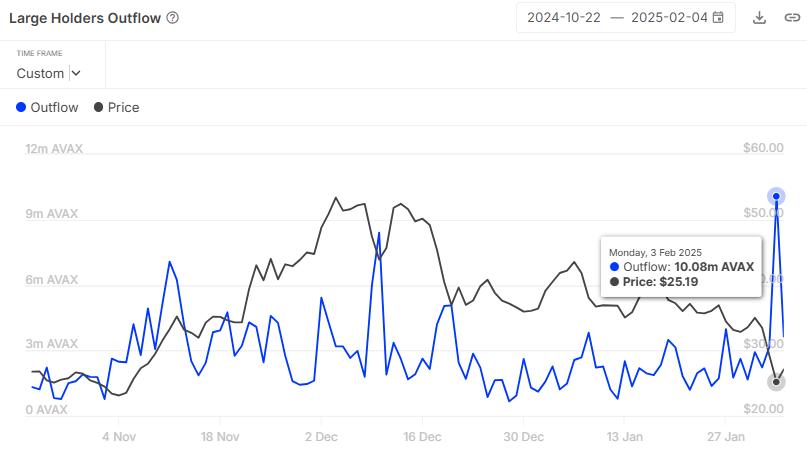The width and height of the screenshot is (807, 462).
Task: Click the 2 Dec axis label
Action: pyautogui.click(x=321, y=437)
